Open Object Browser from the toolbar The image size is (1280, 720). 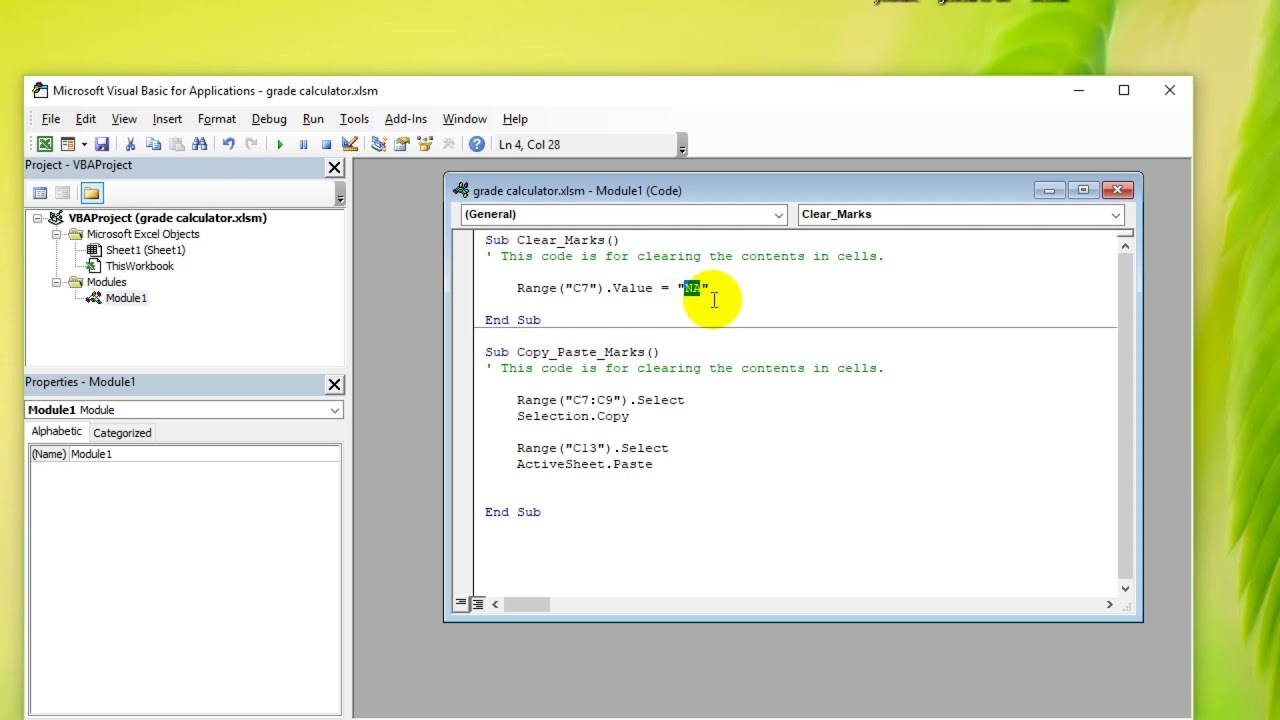pyautogui.click(x=425, y=144)
